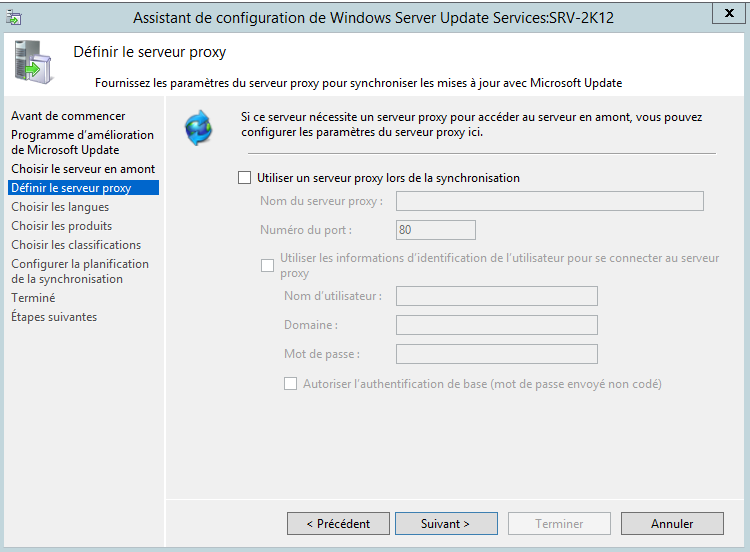The image size is (750, 552).
Task: Click the 'Mot de passe' input field
Action: pos(496,354)
